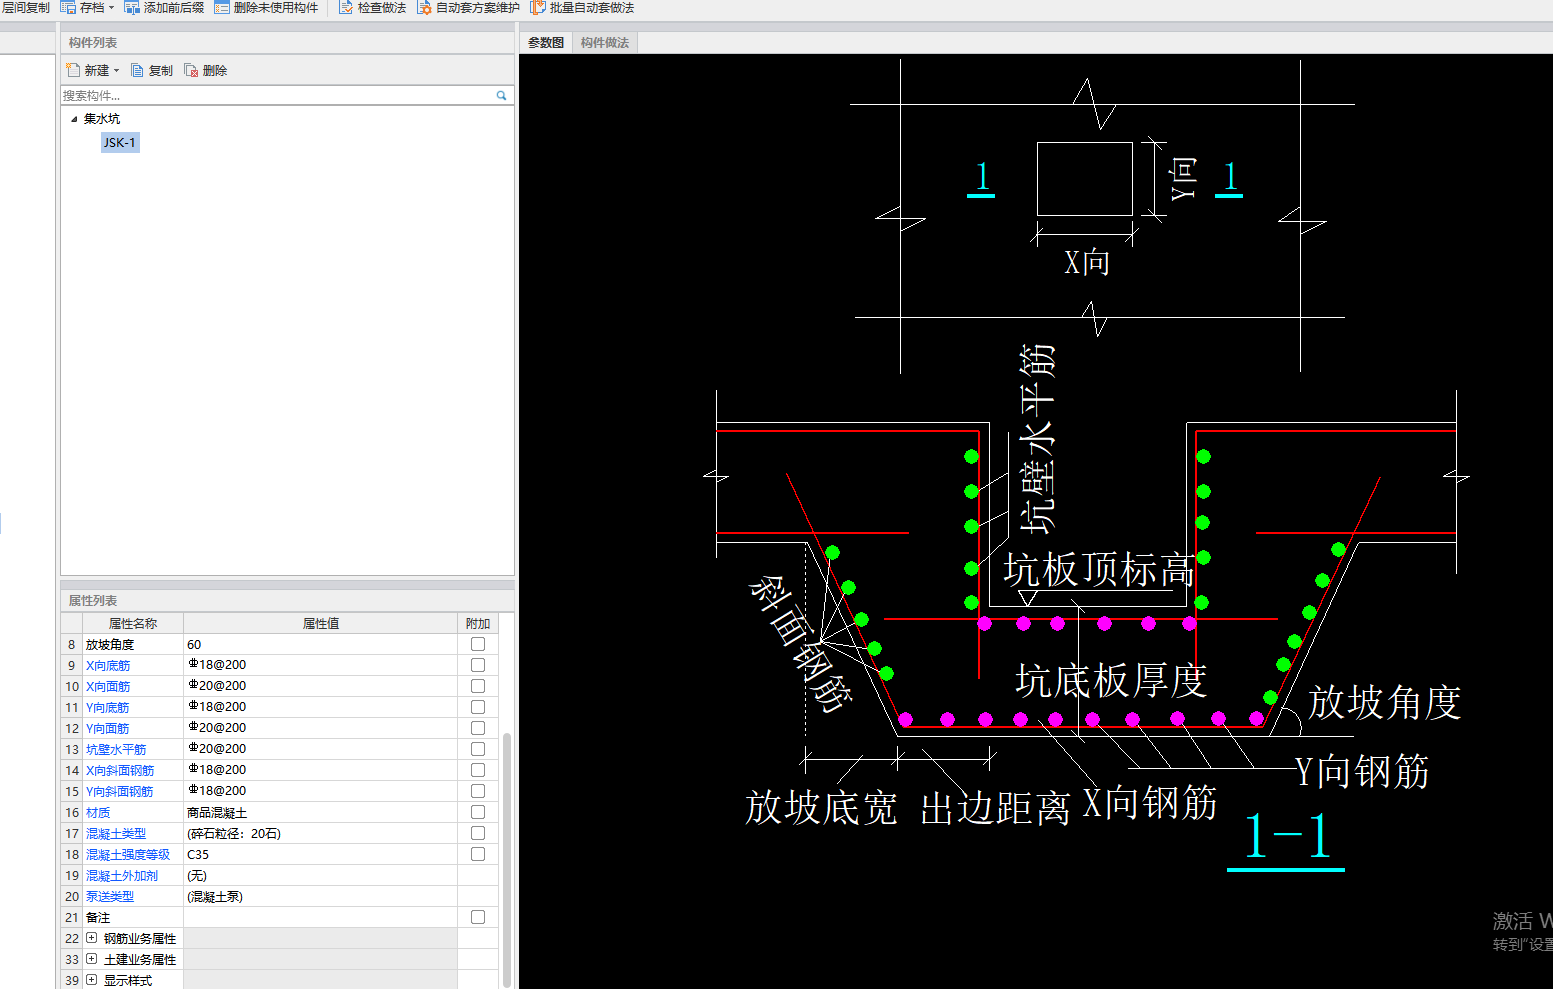Toggle 附加 checkbox for 混凝土强度等级
Screen dimensions: 1553x989
click(x=478, y=855)
